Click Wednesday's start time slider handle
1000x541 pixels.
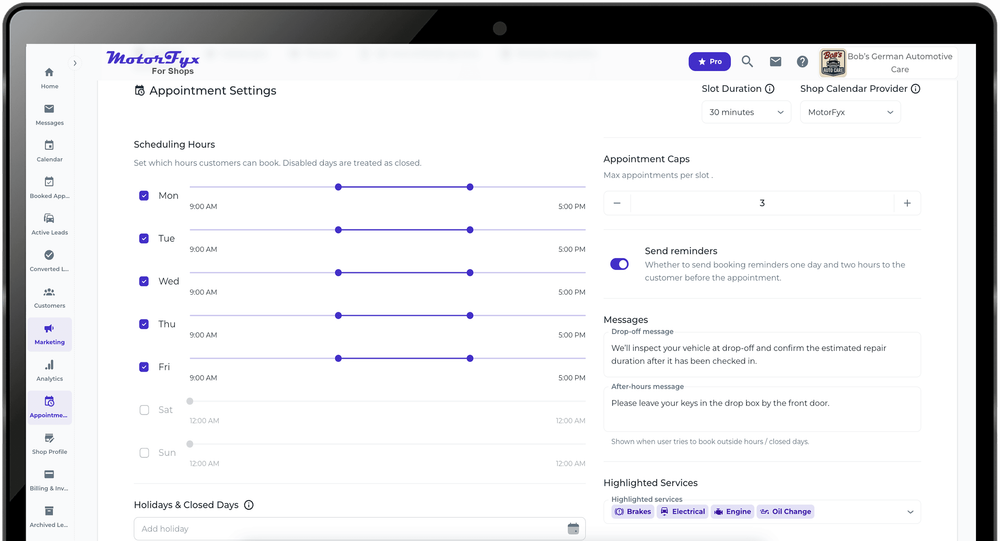click(338, 272)
